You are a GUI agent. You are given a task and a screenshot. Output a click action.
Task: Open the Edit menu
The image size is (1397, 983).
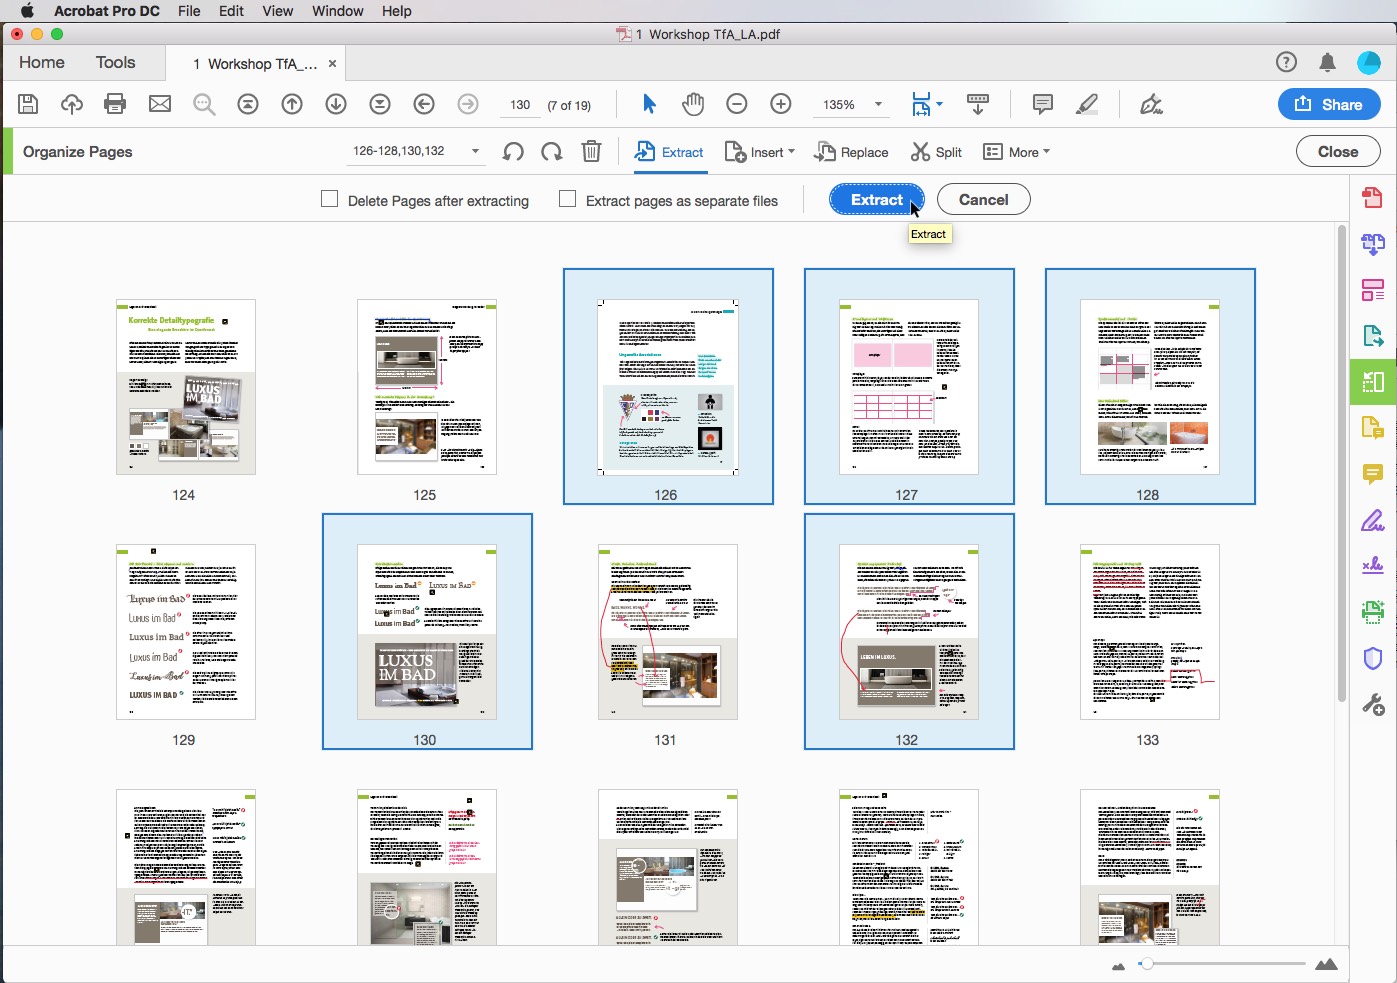click(231, 11)
